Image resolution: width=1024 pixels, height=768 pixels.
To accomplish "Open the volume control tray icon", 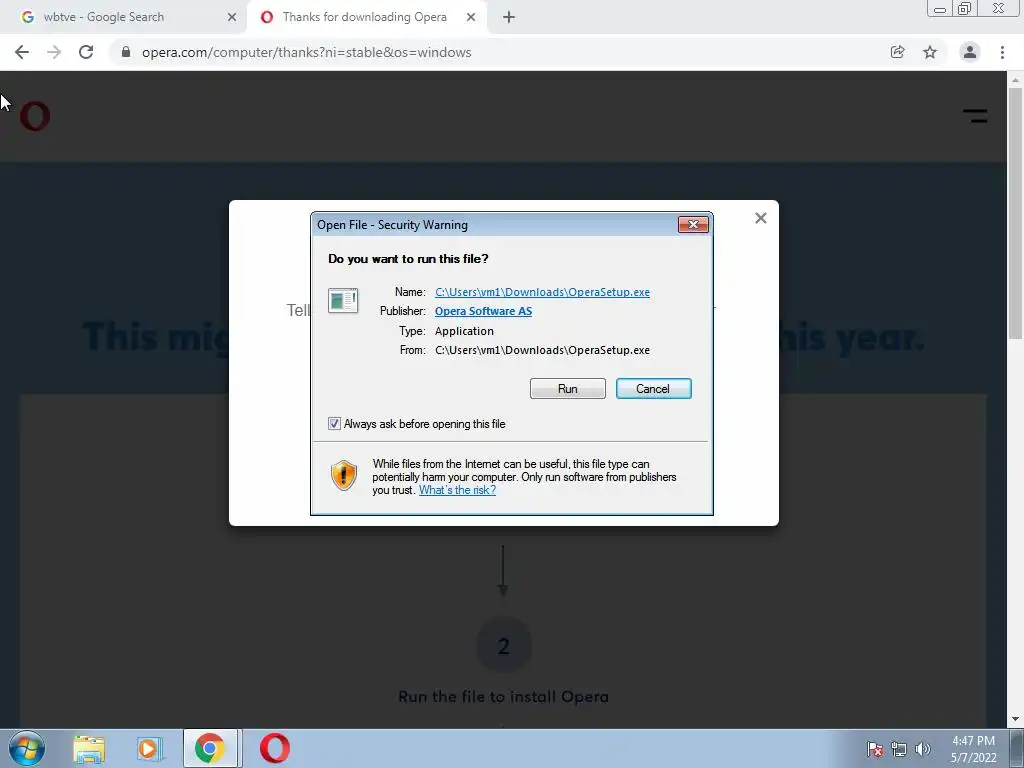I will click(923, 749).
